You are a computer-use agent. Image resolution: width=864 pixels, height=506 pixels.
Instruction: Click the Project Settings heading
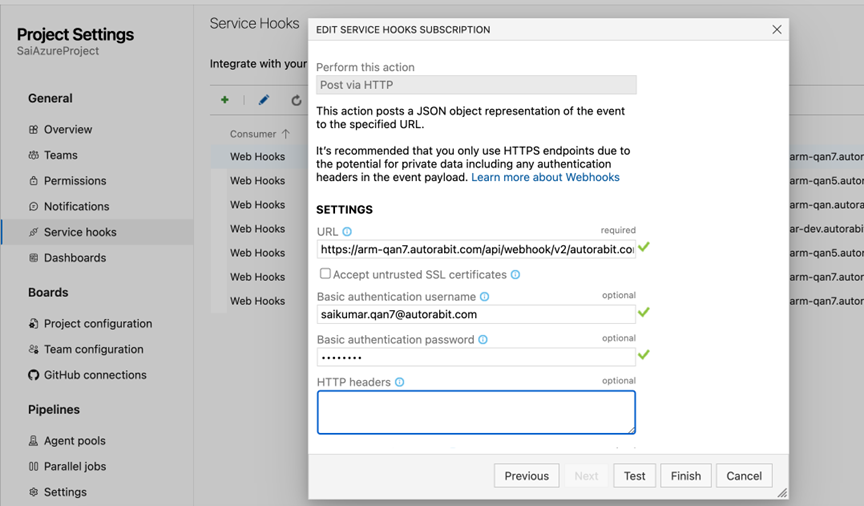[75, 34]
